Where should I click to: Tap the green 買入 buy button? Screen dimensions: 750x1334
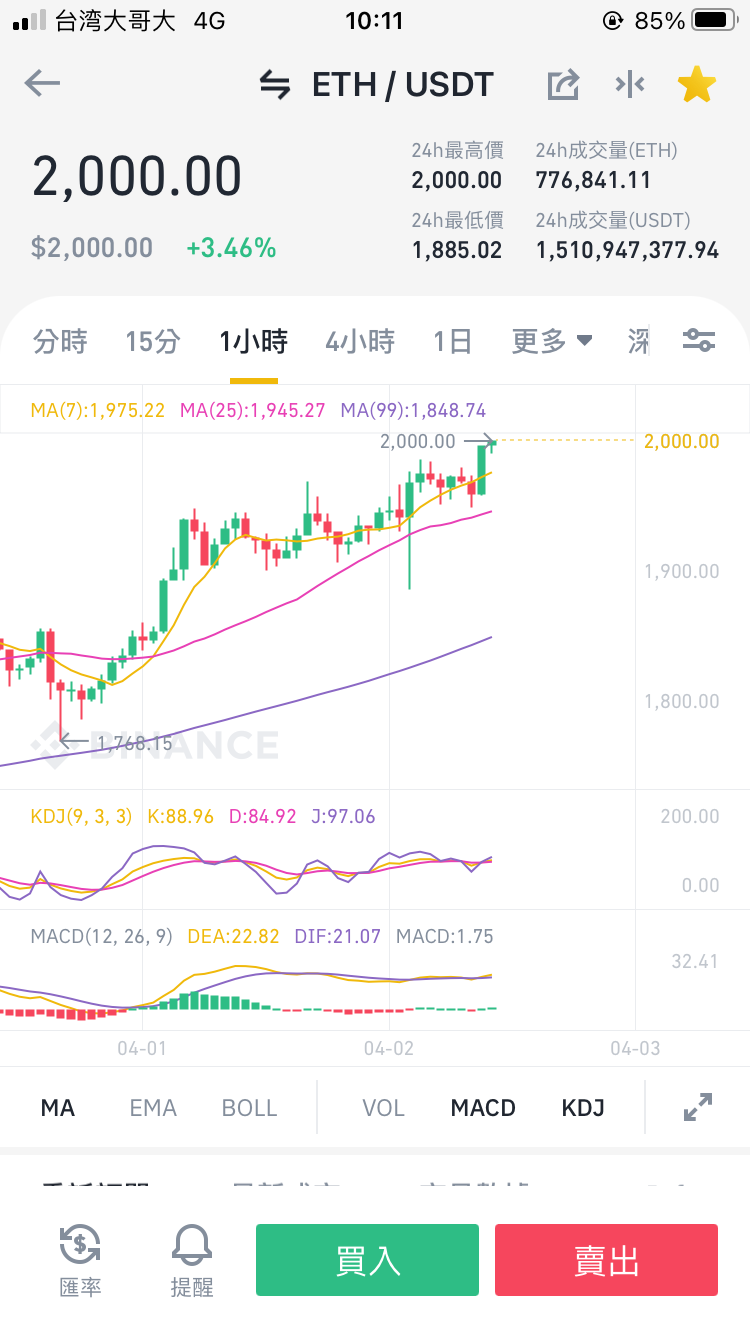pos(367,1260)
